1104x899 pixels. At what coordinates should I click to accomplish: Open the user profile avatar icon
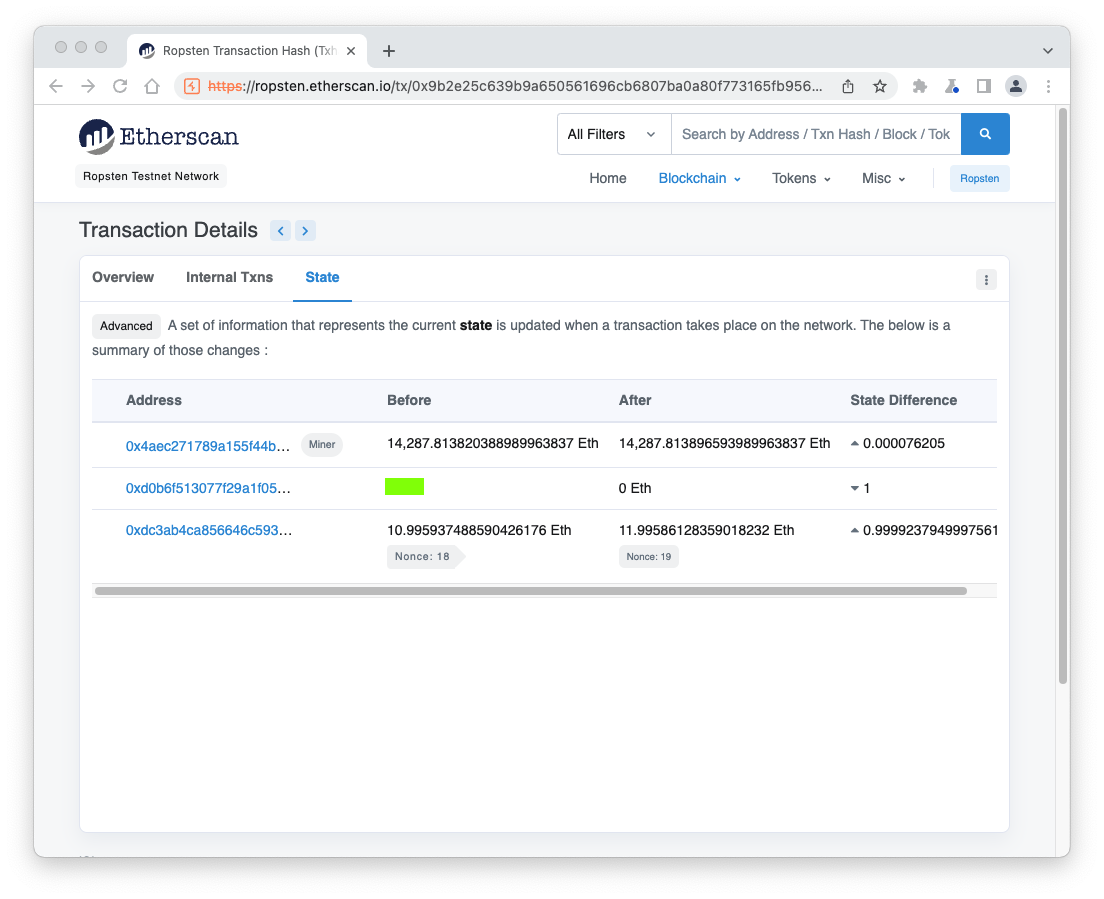[1015, 86]
